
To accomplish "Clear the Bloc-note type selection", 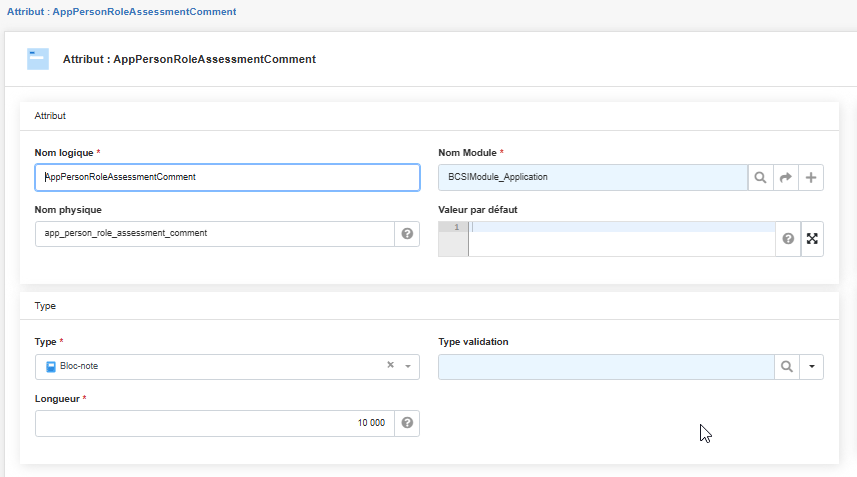I will (391, 366).
